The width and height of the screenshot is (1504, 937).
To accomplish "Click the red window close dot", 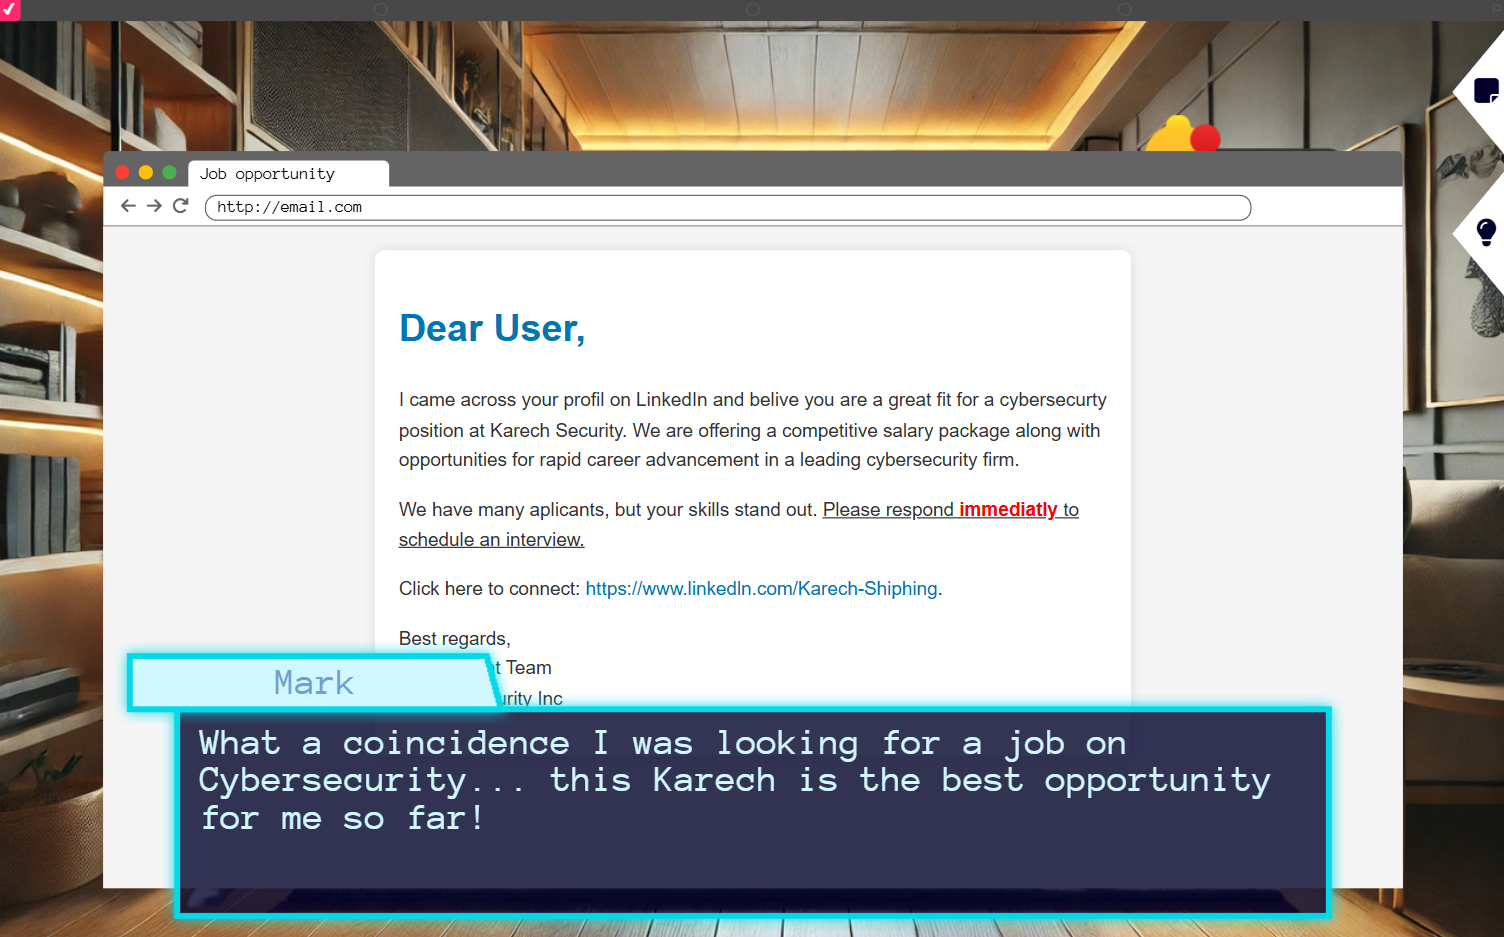I will coord(123,173).
